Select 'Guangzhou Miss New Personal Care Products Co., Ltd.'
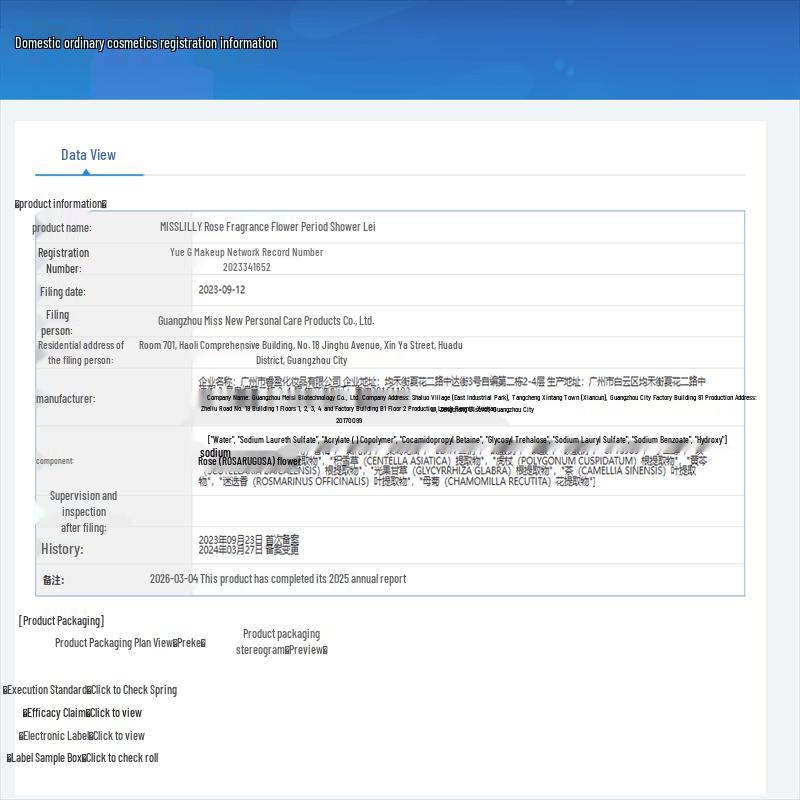 [266, 321]
